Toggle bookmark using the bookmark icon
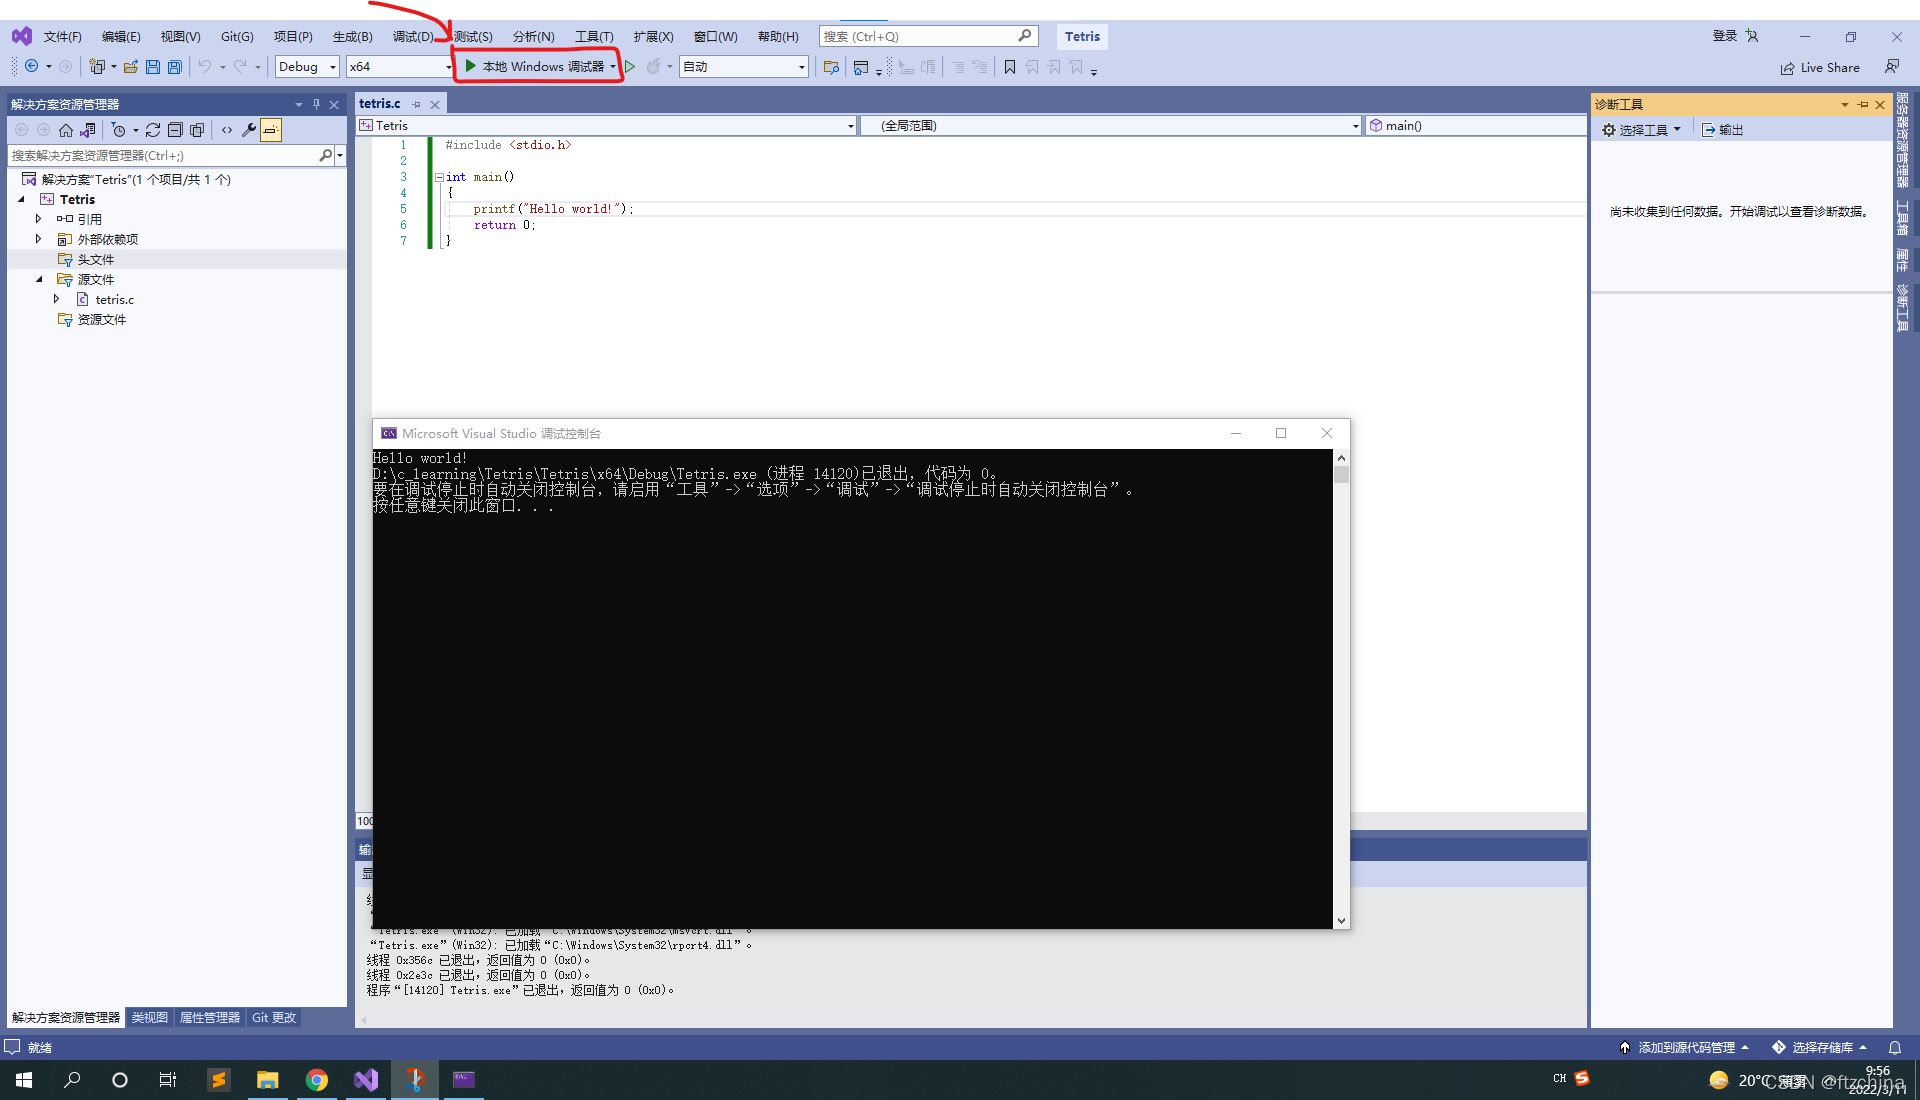 coord(1010,67)
